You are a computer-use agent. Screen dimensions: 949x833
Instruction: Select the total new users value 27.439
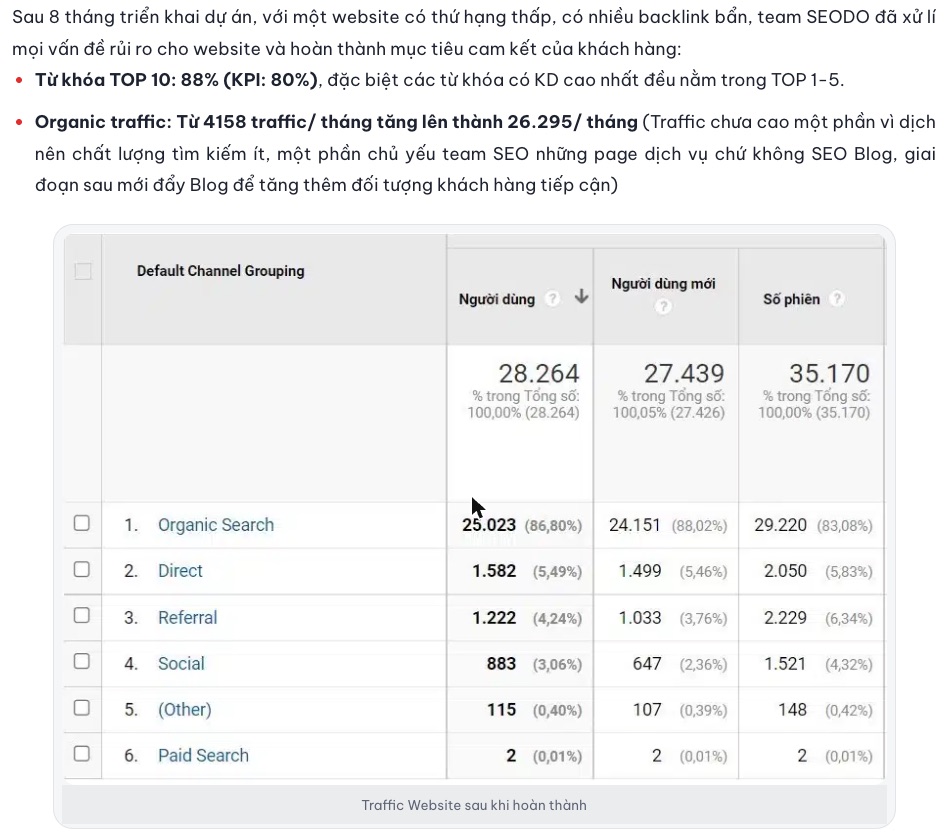click(684, 374)
